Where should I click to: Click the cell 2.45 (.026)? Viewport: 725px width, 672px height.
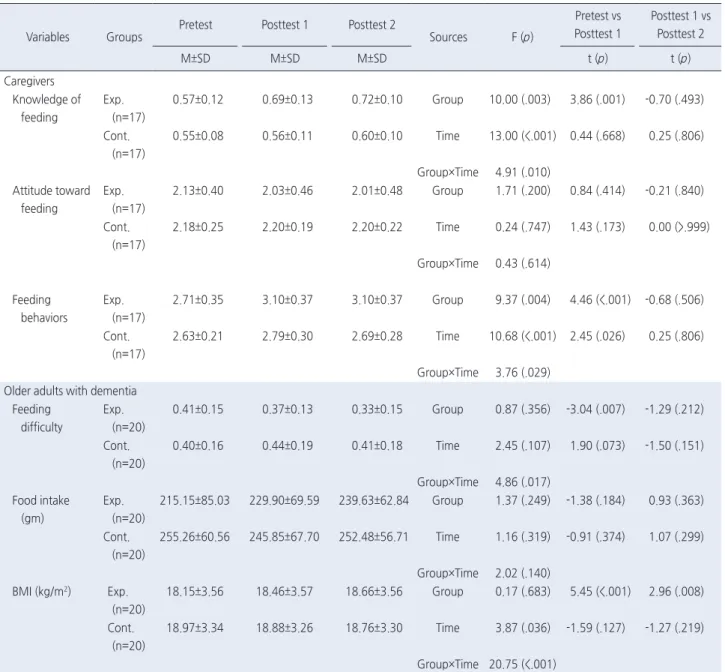[597, 336]
